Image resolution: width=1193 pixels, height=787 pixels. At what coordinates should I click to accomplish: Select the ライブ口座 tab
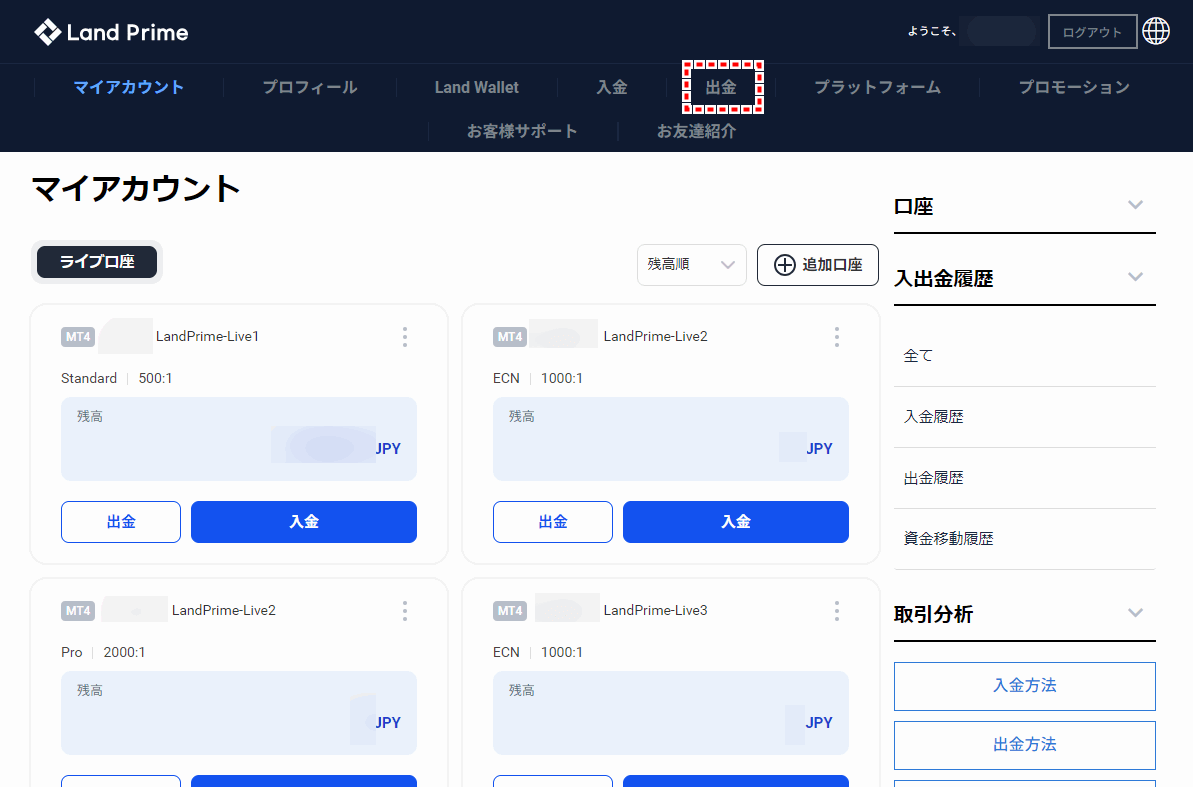[97, 262]
